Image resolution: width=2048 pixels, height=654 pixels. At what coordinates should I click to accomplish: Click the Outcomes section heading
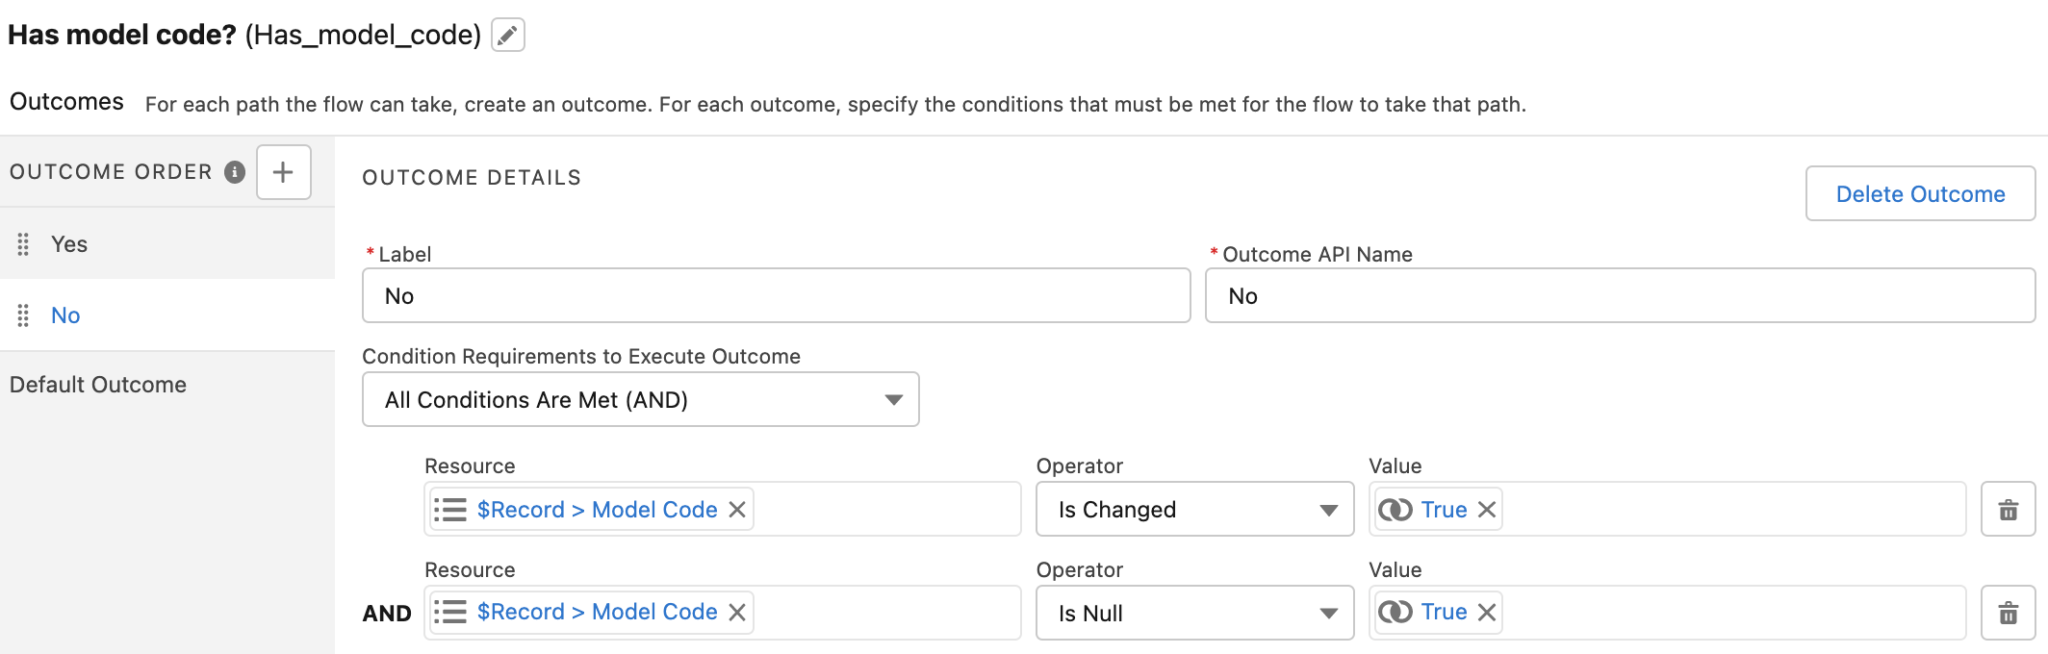coord(67,102)
